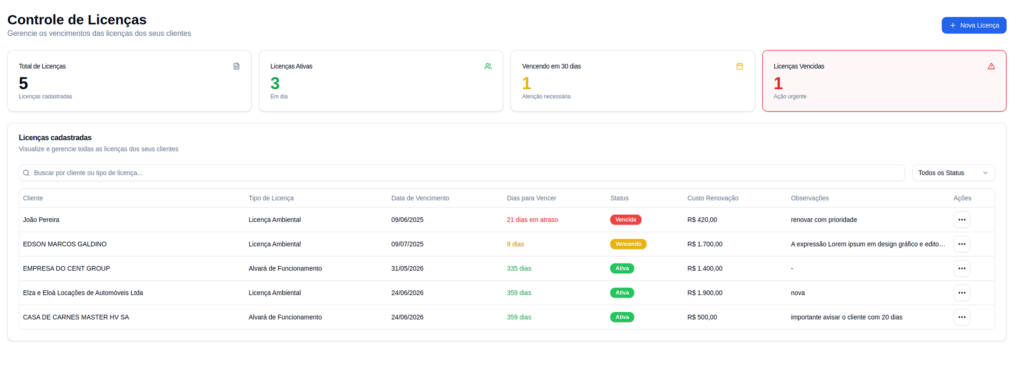1024x375 pixels.
Task: Click the Vencida status badge
Action: coord(626,220)
